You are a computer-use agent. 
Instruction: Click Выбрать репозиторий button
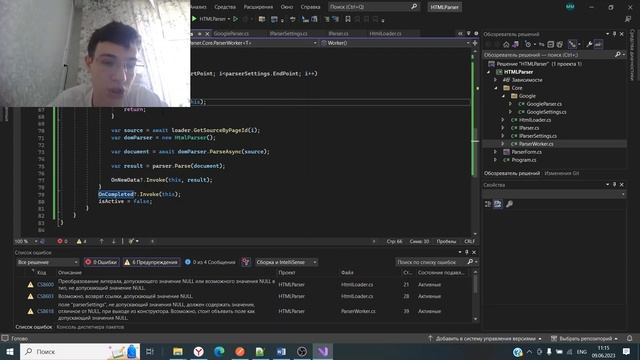585,338
